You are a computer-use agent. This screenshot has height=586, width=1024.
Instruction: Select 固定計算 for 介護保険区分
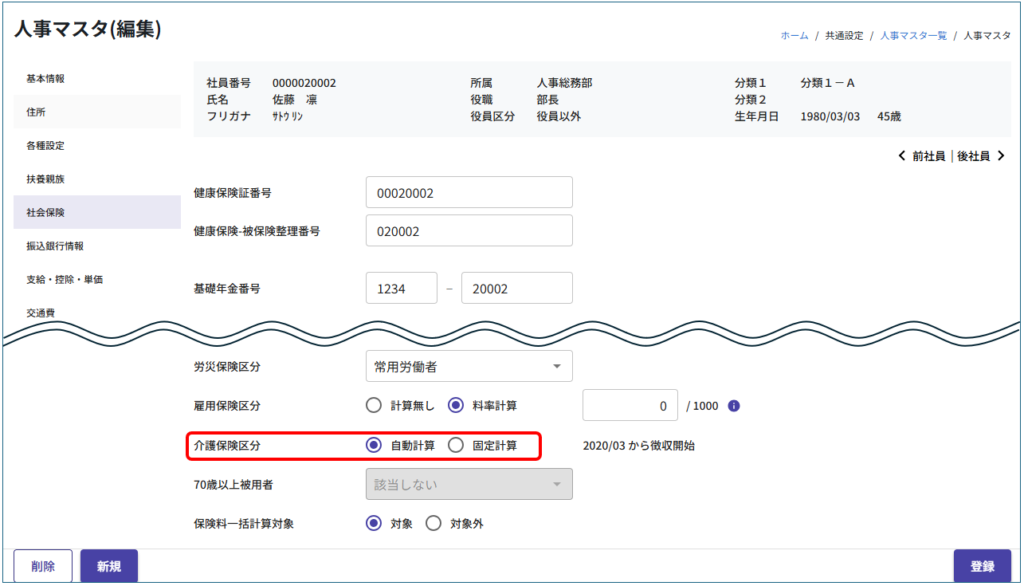click(456, 445)
